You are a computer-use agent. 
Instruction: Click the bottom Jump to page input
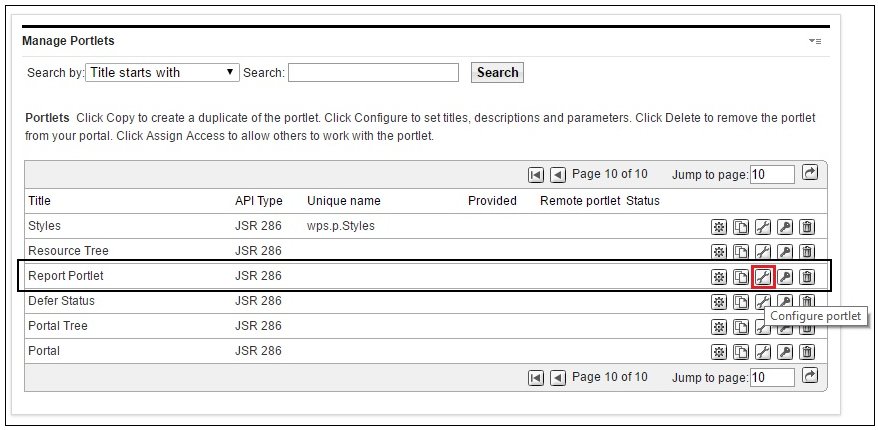(x=772, y=378)
